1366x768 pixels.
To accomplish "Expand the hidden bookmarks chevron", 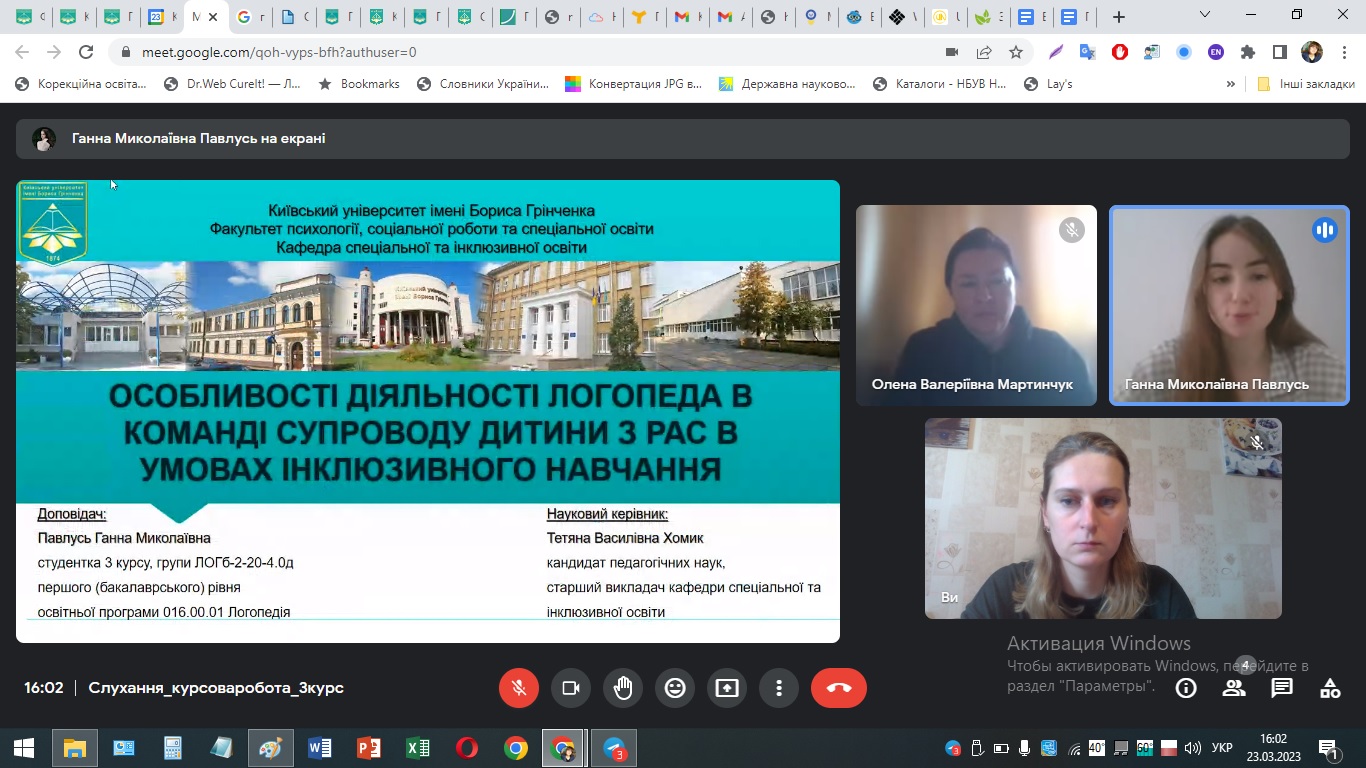I will pos(1231,84).
